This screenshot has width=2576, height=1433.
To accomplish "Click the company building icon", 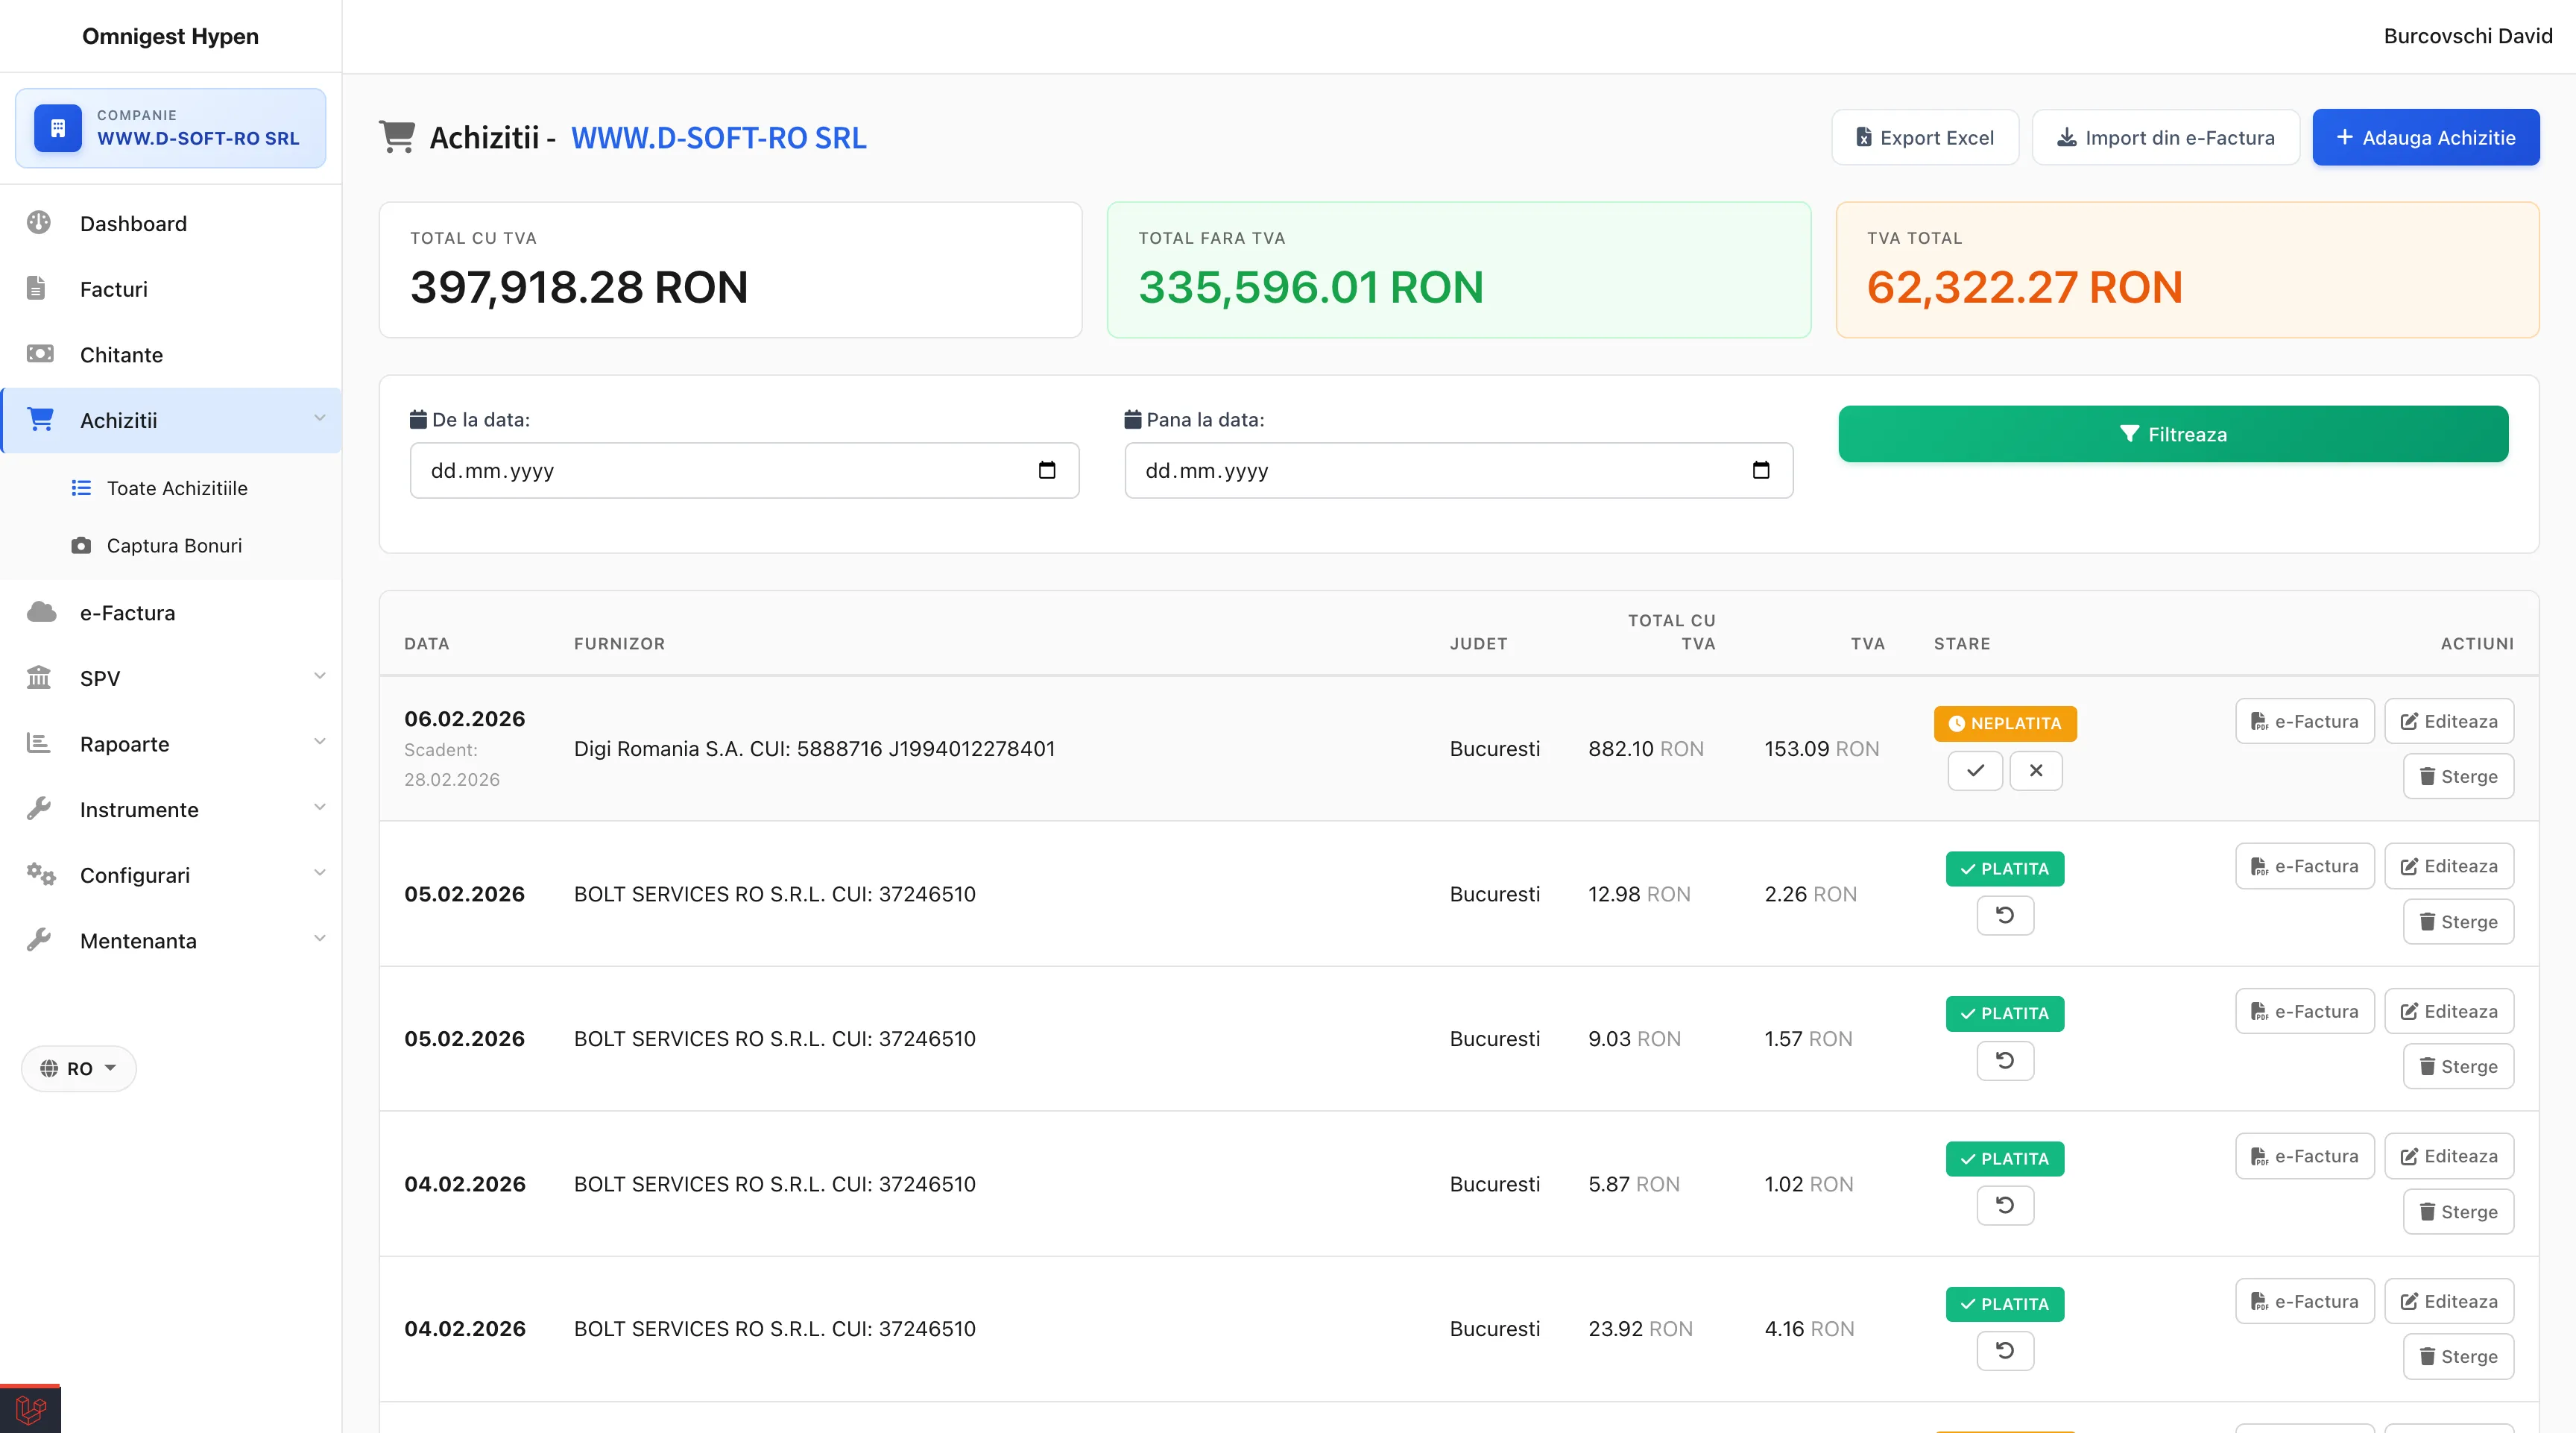I will point(58,128).
